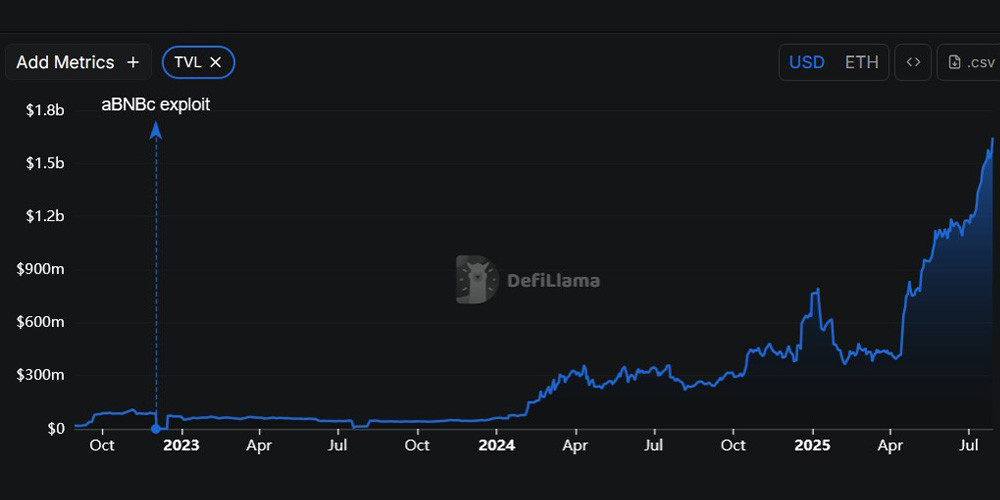Click the TVL line peak at far right

click(992, 139)
